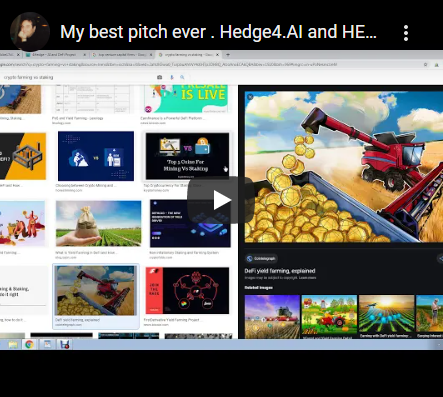The height and width of the screenshot is (397, 443).
Task: Click the bookmark star in address bar
Action: [x=425, y=65]
